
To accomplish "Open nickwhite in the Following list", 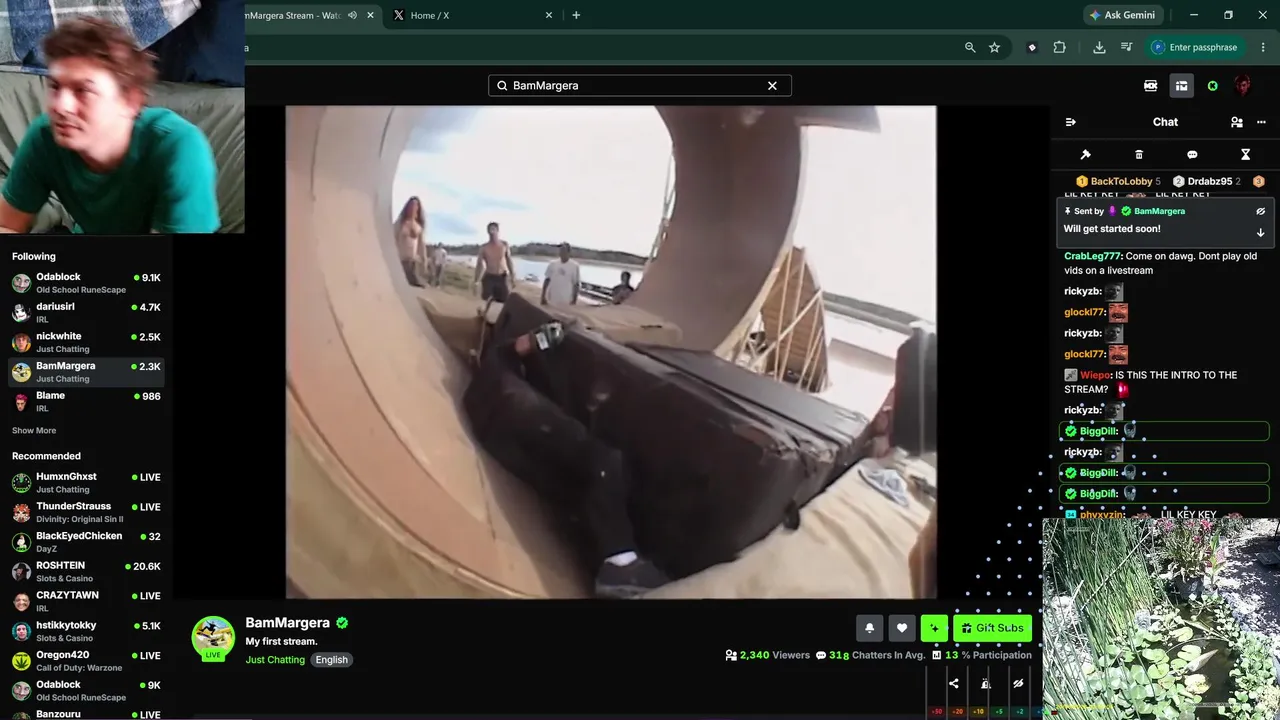I will (x=86, y=342).
